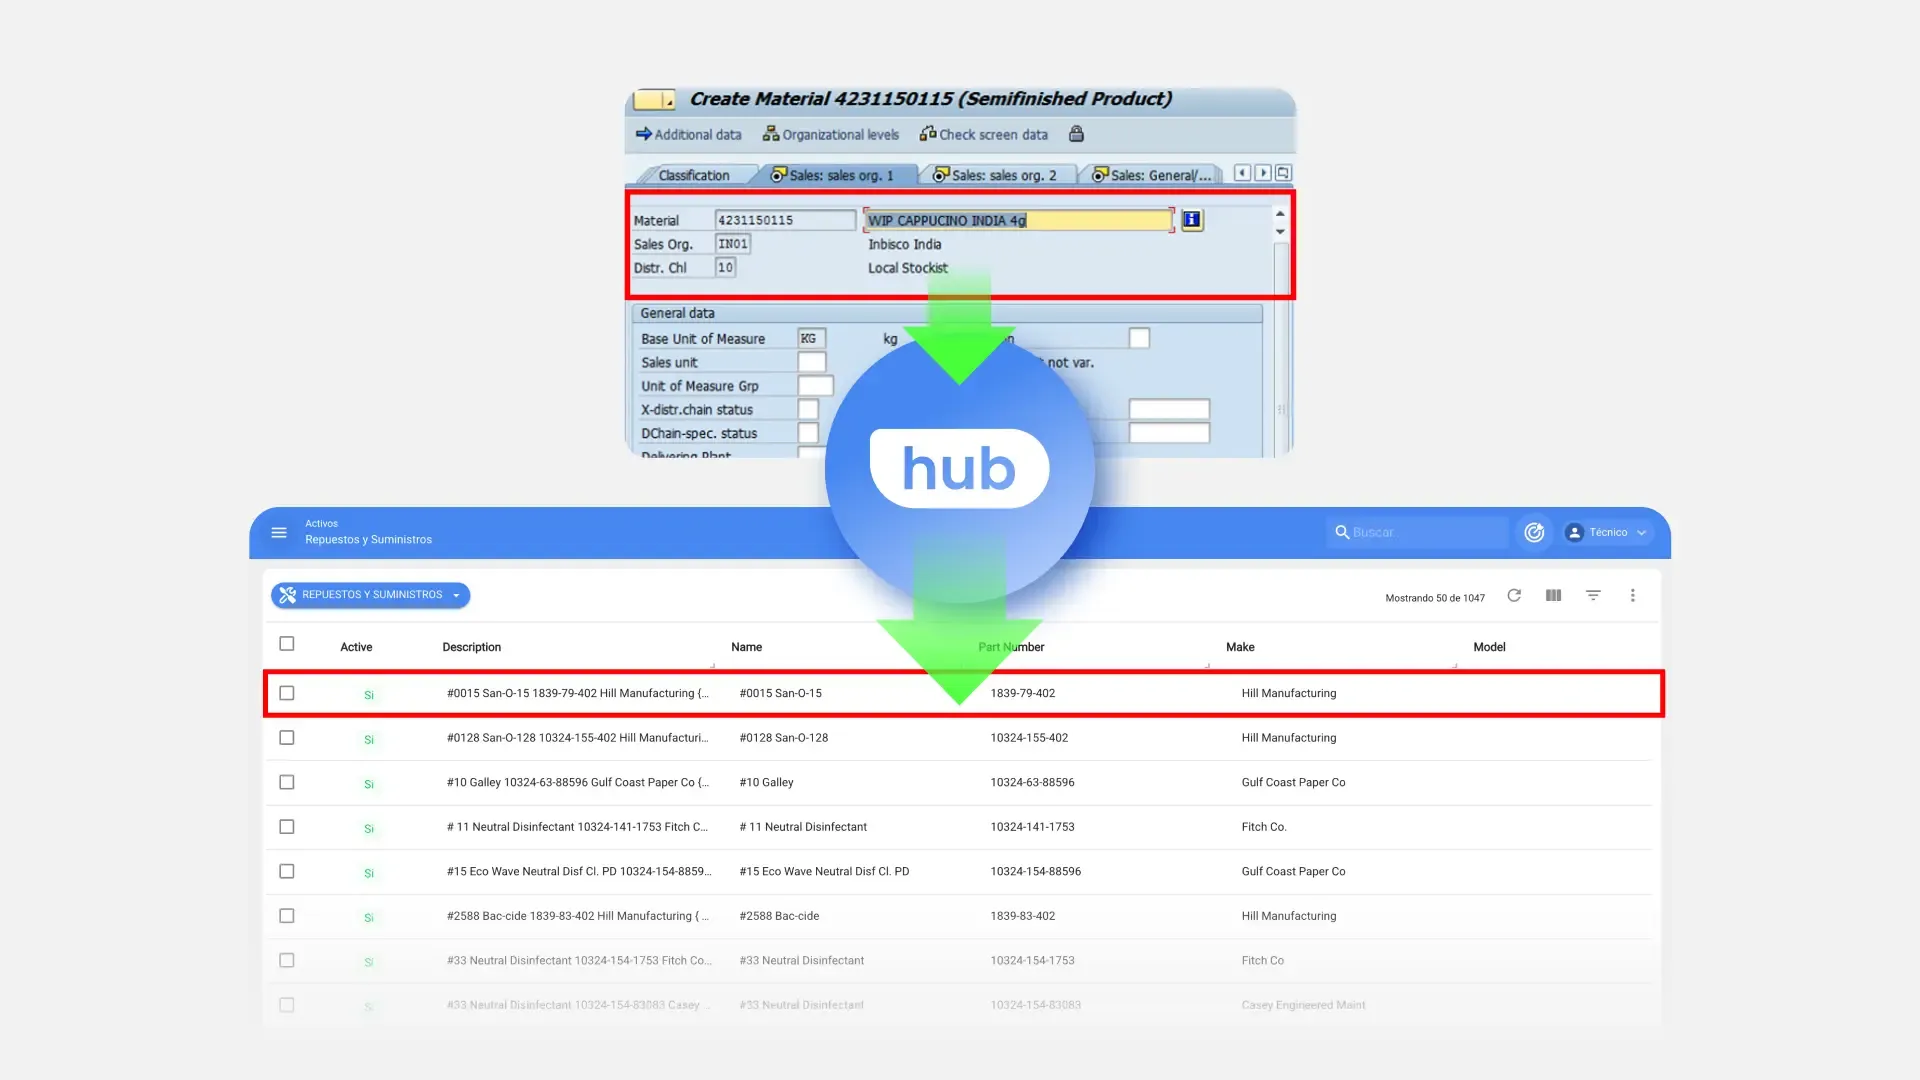Switch to Sales: sales org. 2 tab
This screenshot has height=1080, width=1920.
coord(995,175)
